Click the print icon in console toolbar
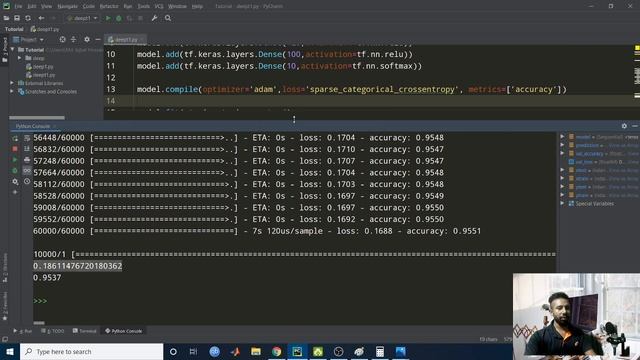 (27, 160)
